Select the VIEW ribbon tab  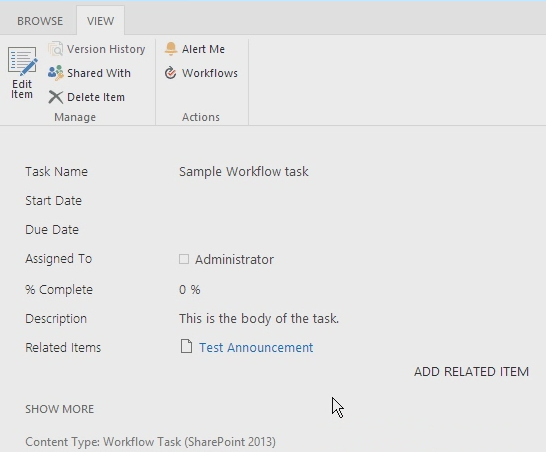pos(100,21)
